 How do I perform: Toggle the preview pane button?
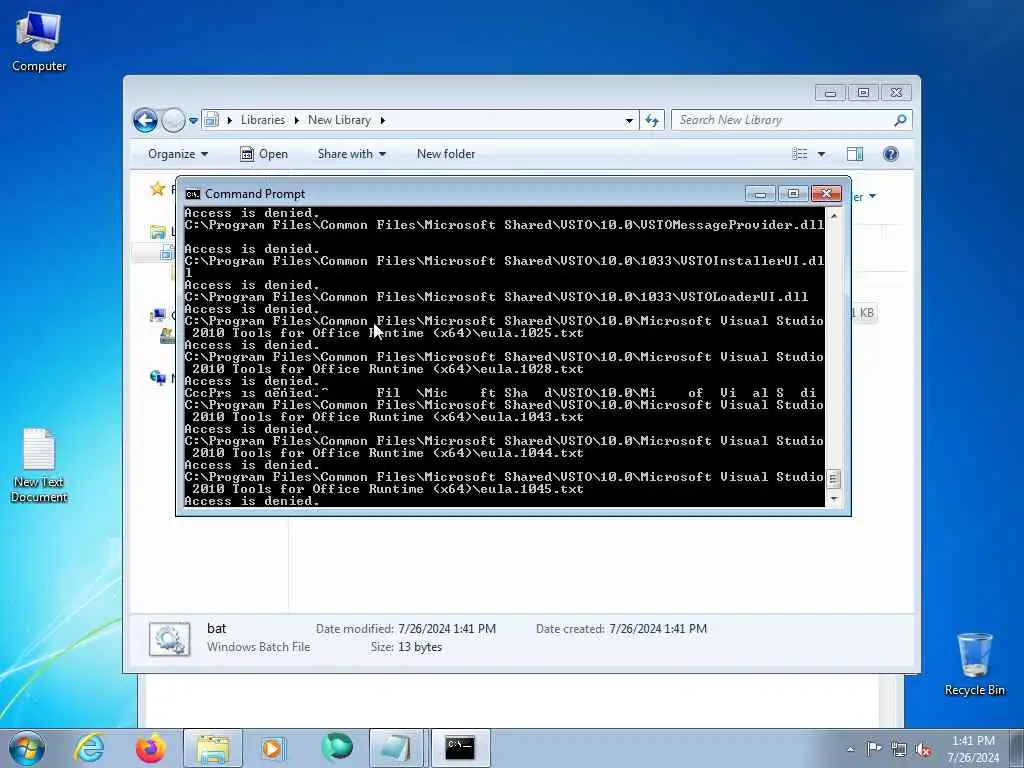[x=855, y=154]
